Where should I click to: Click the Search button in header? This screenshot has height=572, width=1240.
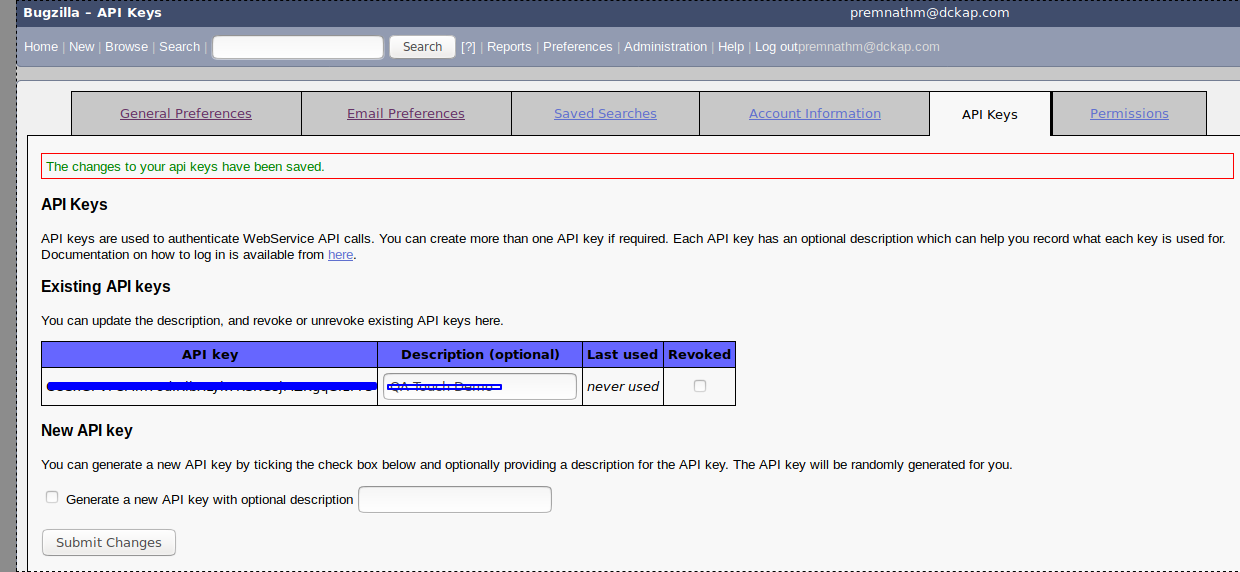point(422,47)
